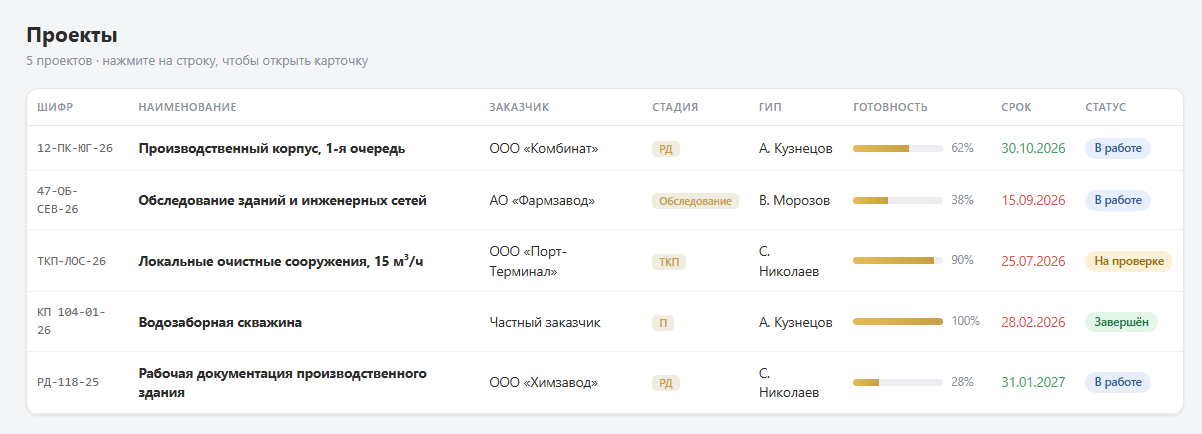
Task: Click А. Кузнецов in Водозаборная скважина row
Action: point(796,322)
